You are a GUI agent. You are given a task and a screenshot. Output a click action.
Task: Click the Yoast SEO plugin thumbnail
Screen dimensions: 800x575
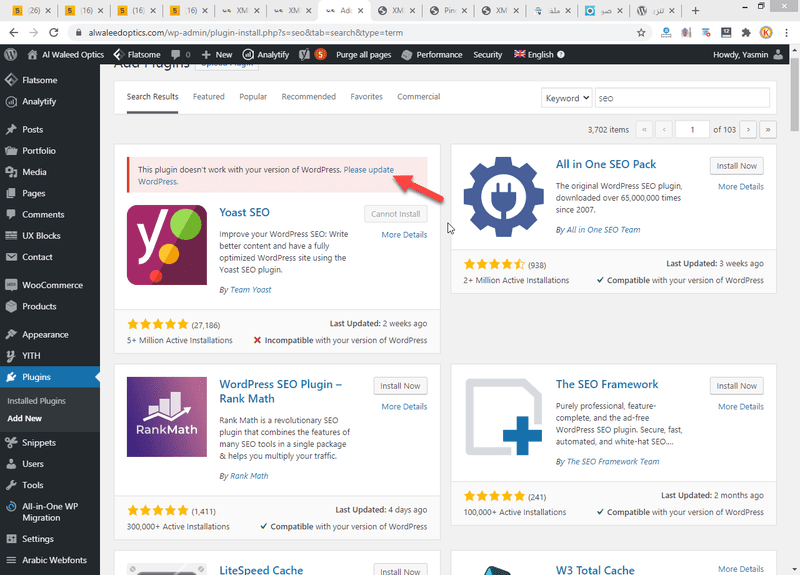(167, 245)
